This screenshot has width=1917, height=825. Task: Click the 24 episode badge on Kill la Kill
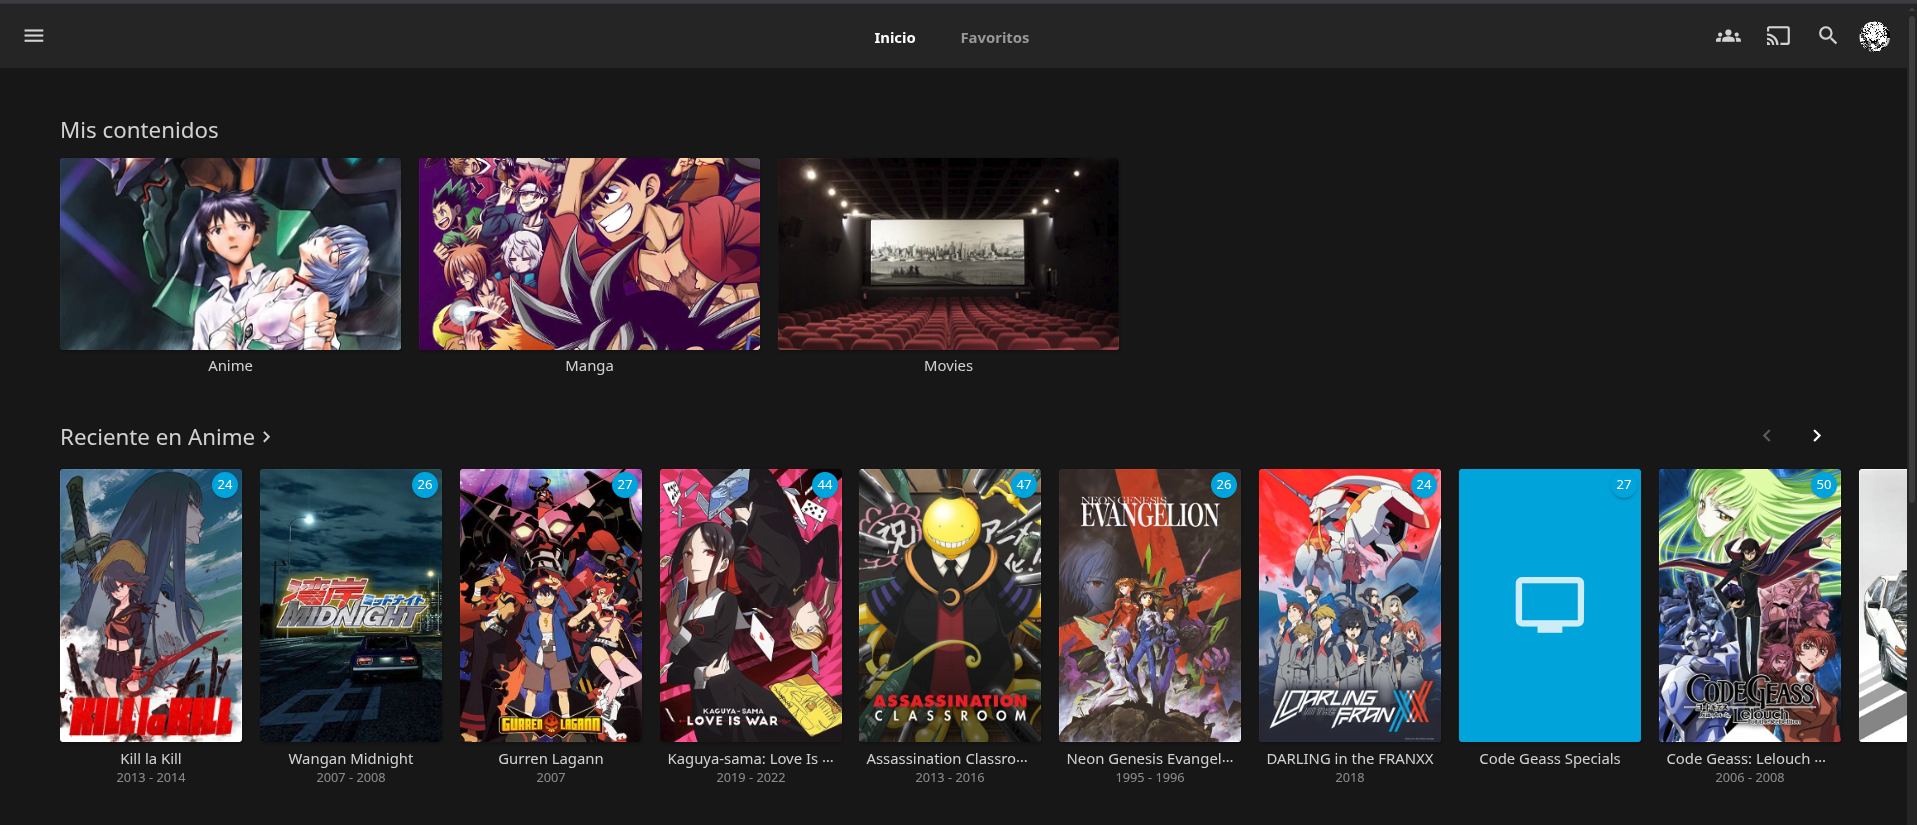225,485
